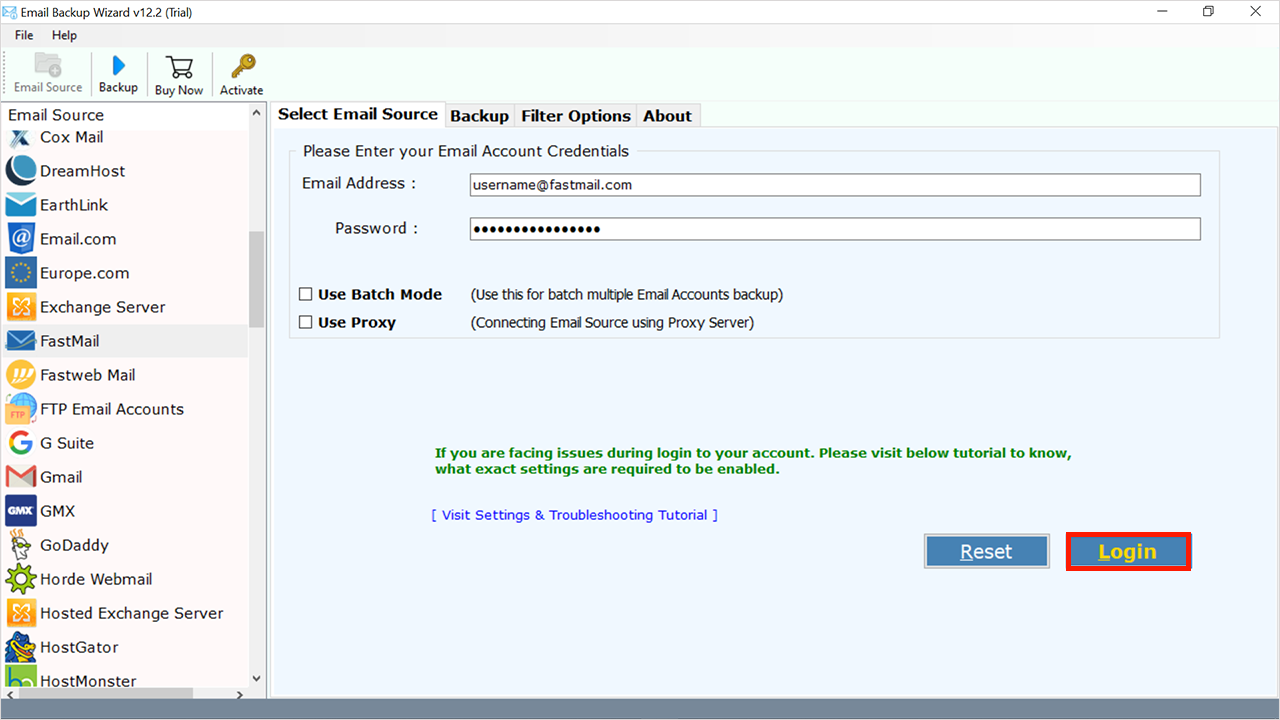Select the GMX icon
1280x720 pixels.
point(20,511)
